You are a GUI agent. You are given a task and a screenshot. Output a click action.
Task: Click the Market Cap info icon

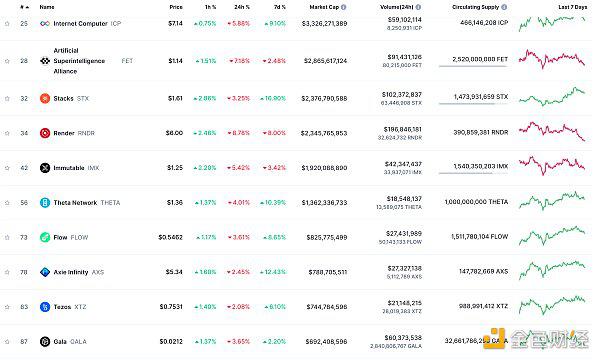click(344, 7)
